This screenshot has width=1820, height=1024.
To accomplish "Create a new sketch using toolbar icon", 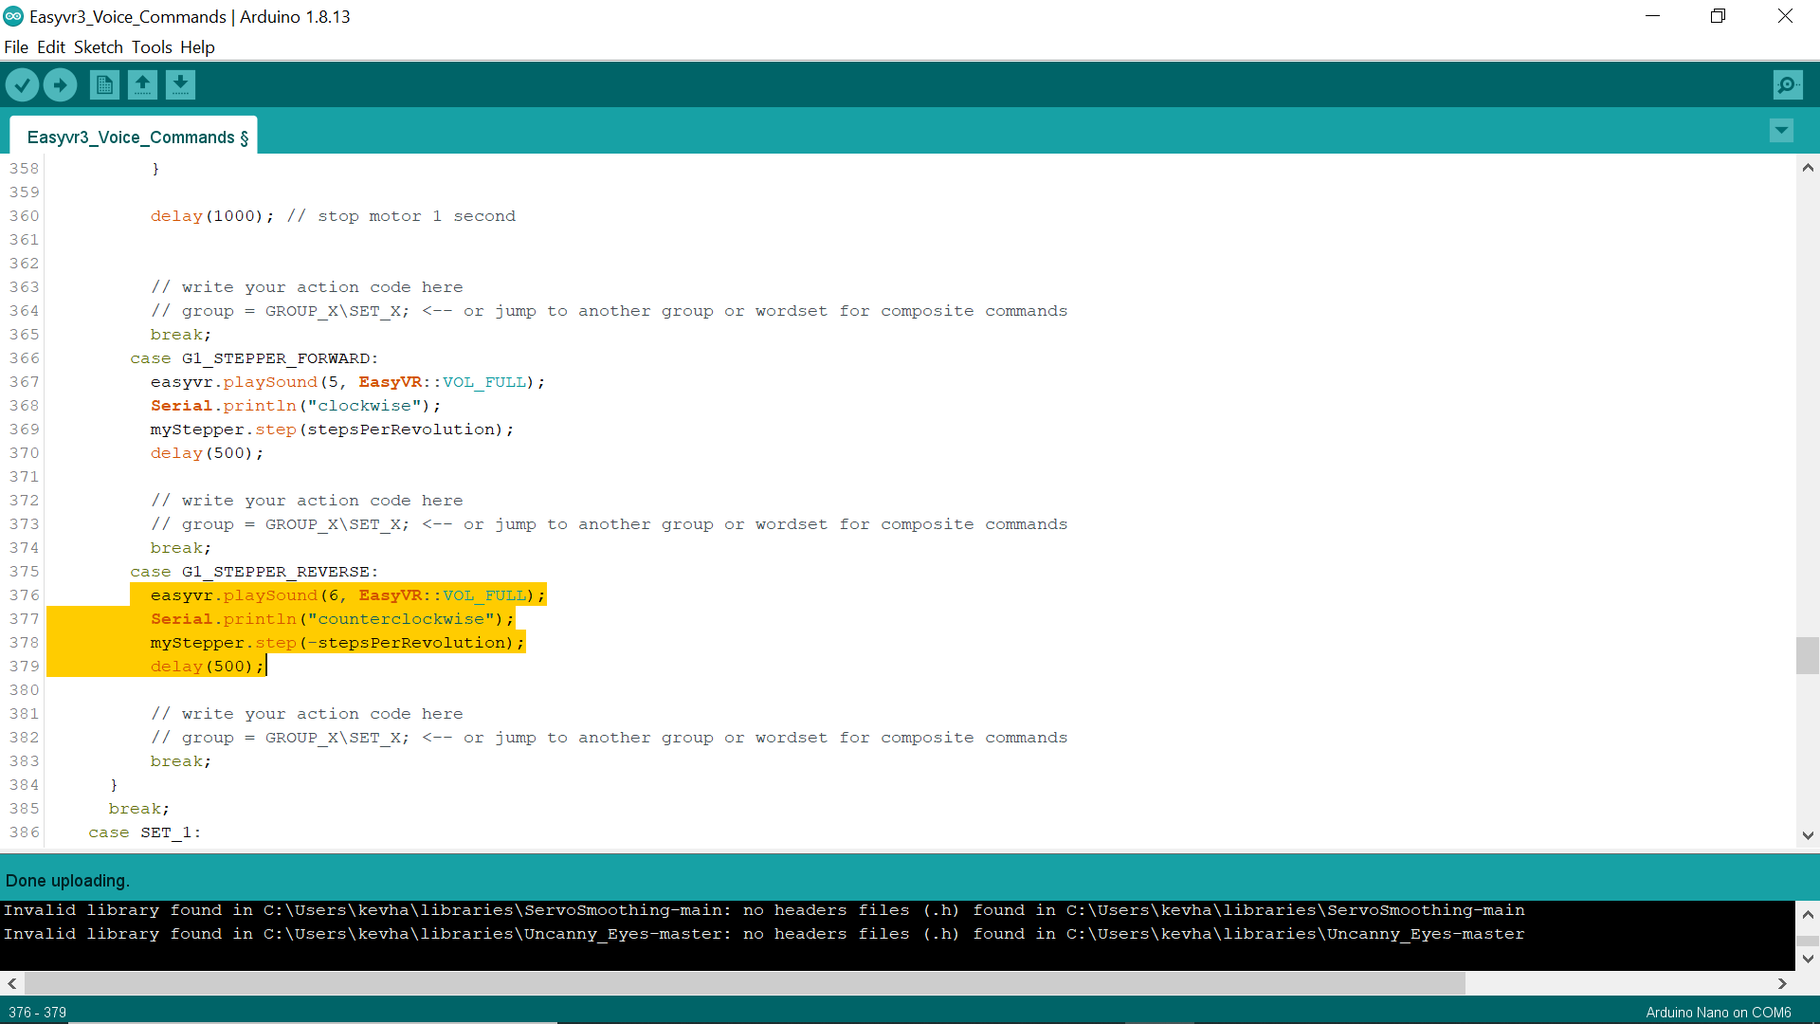I will 103,85.
